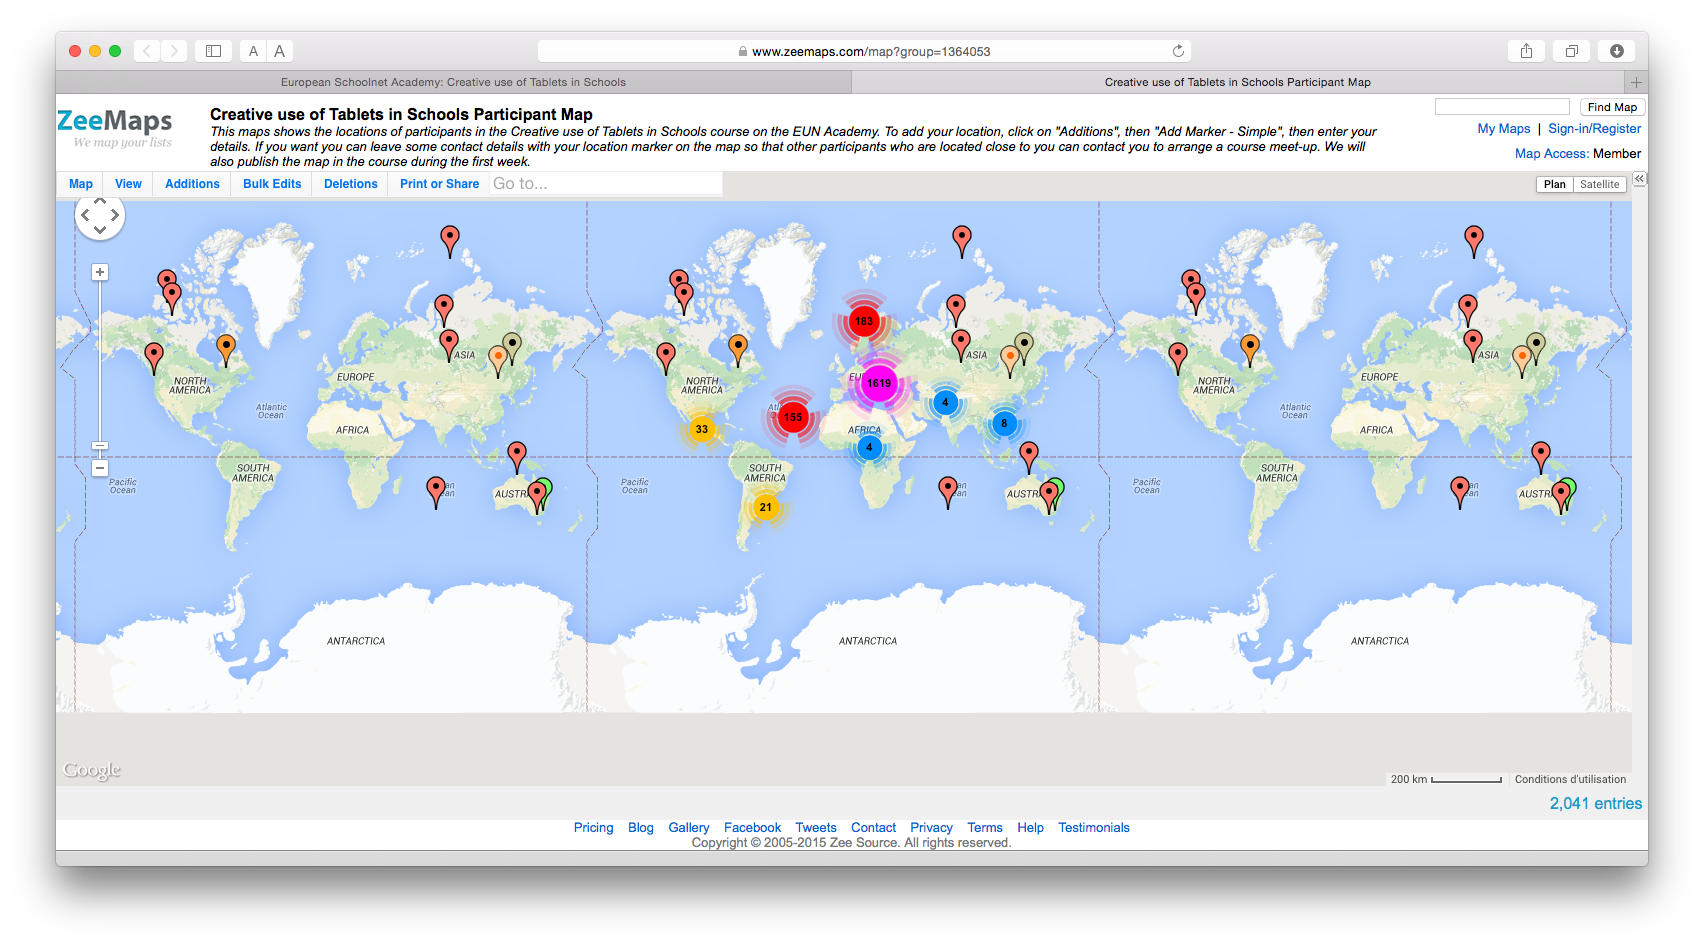
Task: Switch to the European Schoolnet Academy tab
Action: tap(453, 82)
